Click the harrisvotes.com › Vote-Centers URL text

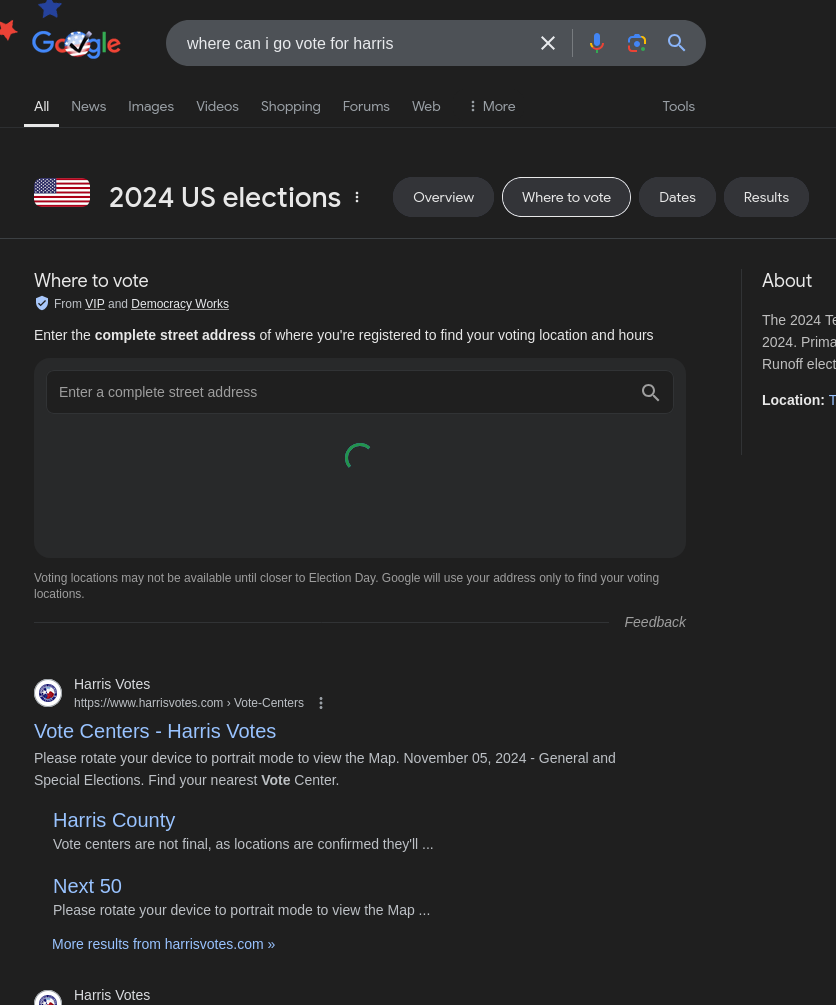[x=189, y=703]
